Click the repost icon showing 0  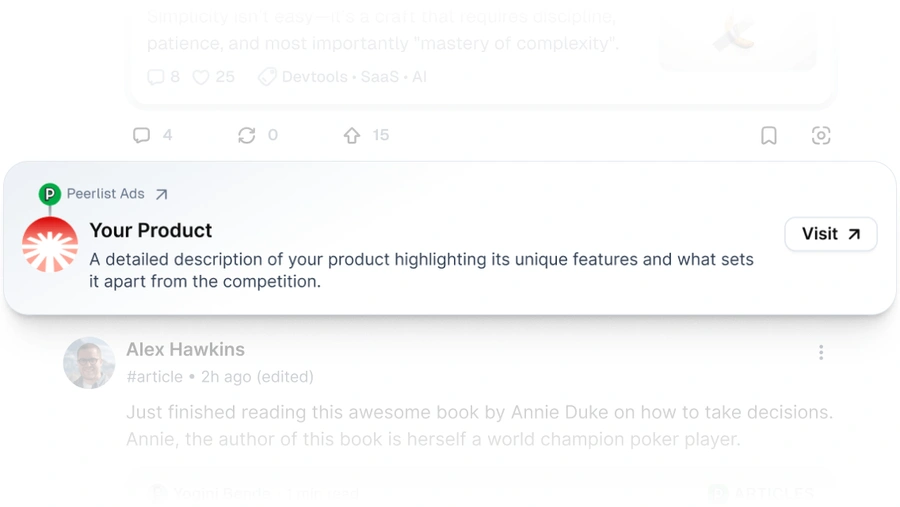click(x=247, y=135)
